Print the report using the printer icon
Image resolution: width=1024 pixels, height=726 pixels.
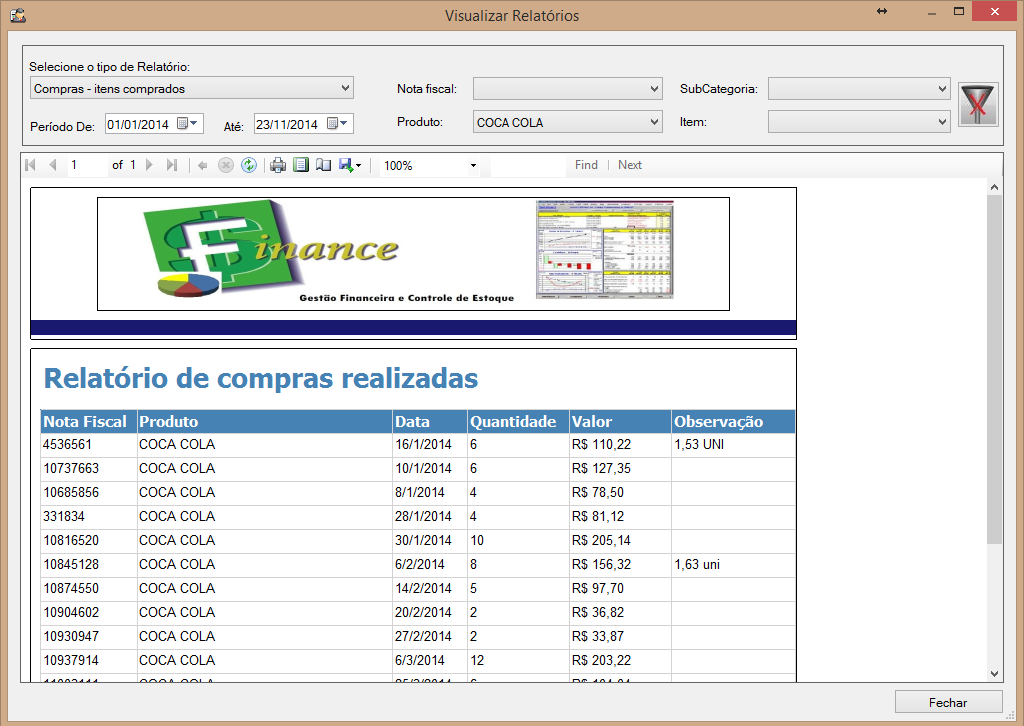278,165
